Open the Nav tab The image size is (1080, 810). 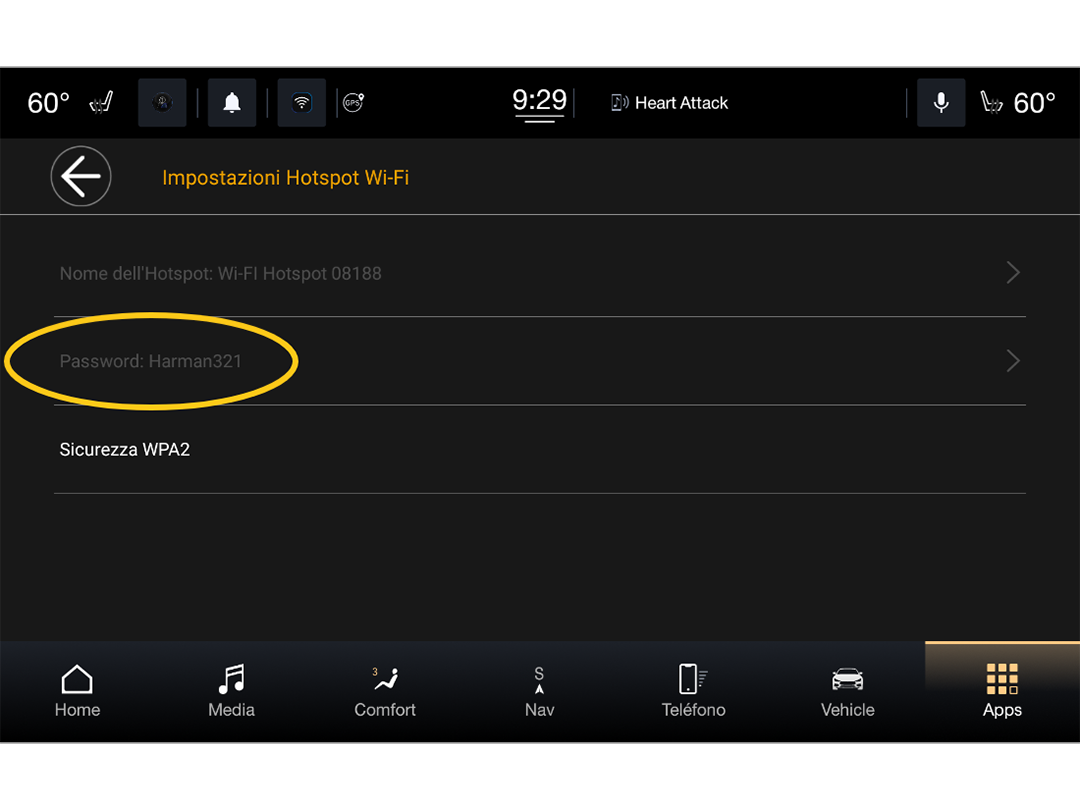click(539, 692)
